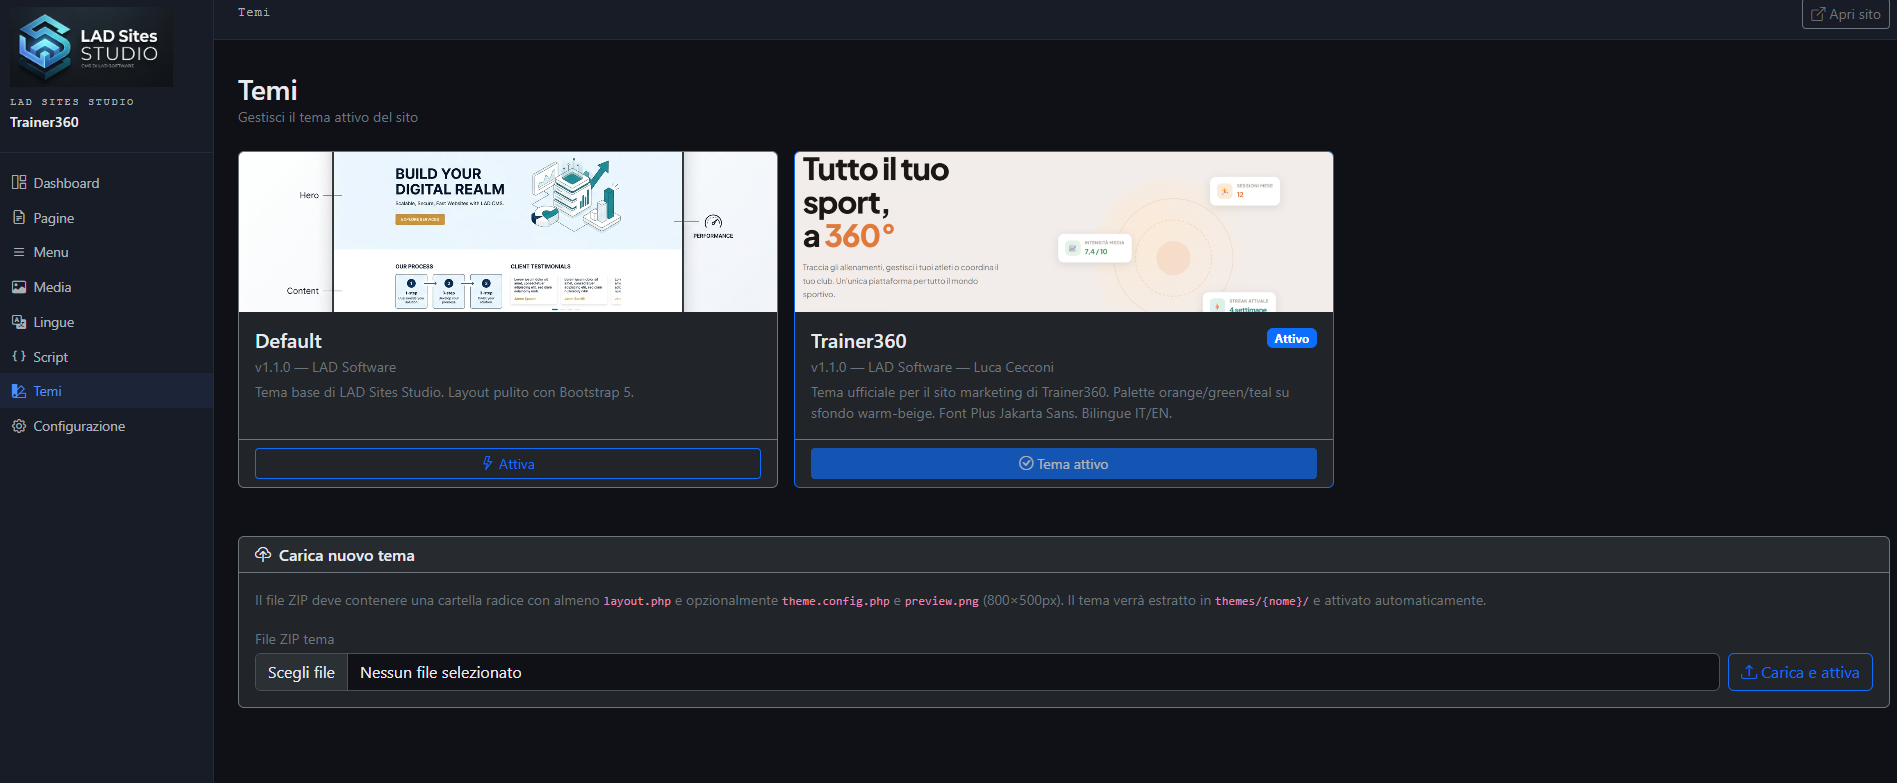
Task: Click the Configurazione gear icon
Action: (x=19, y=426)
